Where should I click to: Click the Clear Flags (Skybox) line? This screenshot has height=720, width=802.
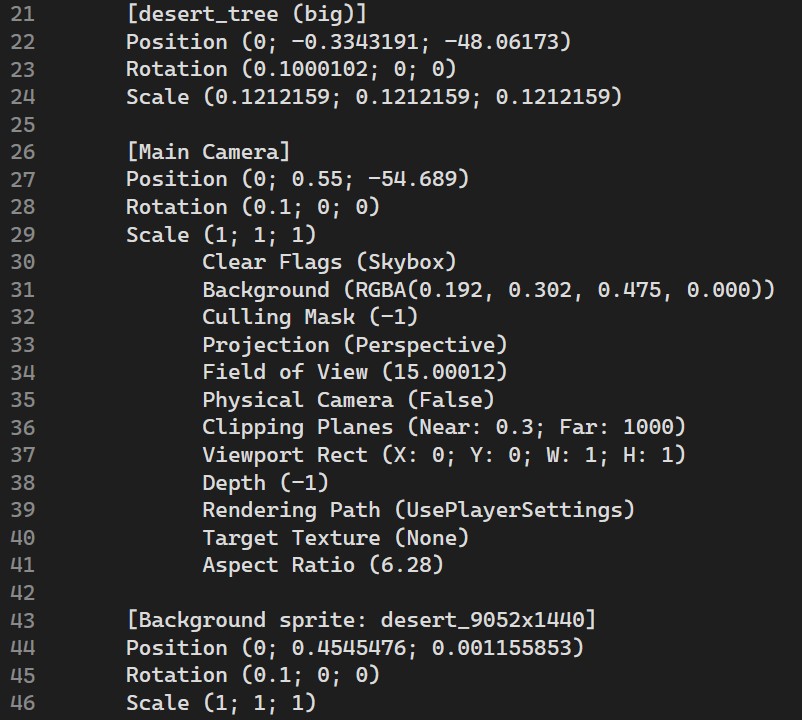(329, 262)
